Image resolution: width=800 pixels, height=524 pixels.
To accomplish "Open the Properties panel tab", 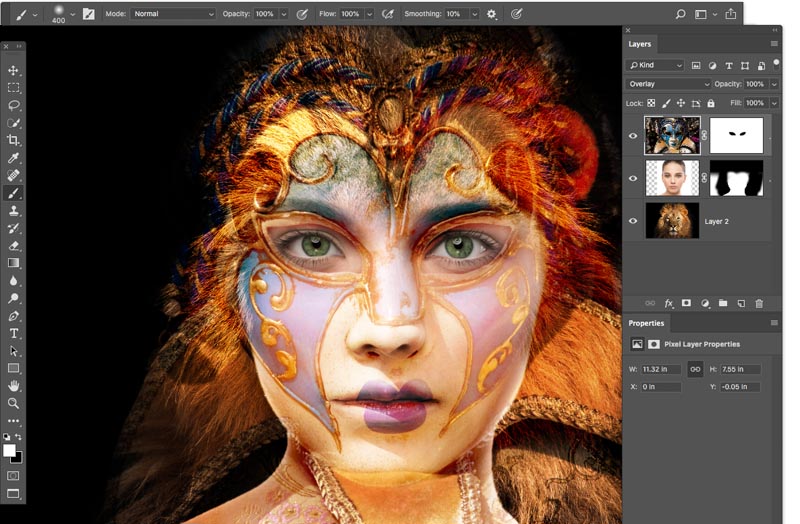I will pyautogui.click(x=646, y=323).
